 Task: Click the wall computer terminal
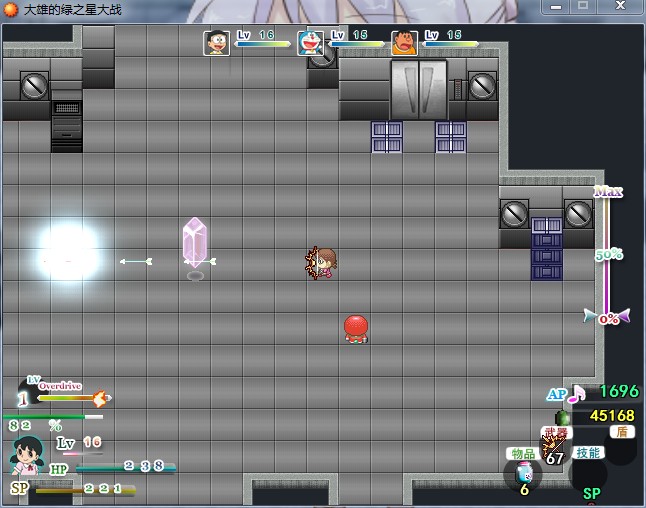[67, 126]
